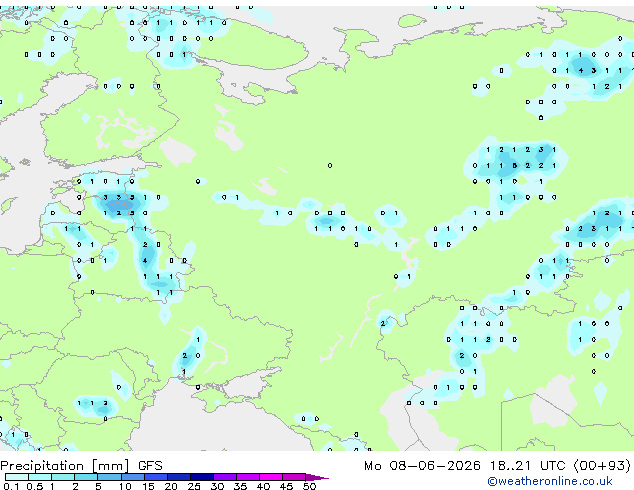Pick the legend swatch between 15 and 20
Image resolution: width=634 pixels, height=490 pixels.
pyautogui.click(x=156, y=477)
